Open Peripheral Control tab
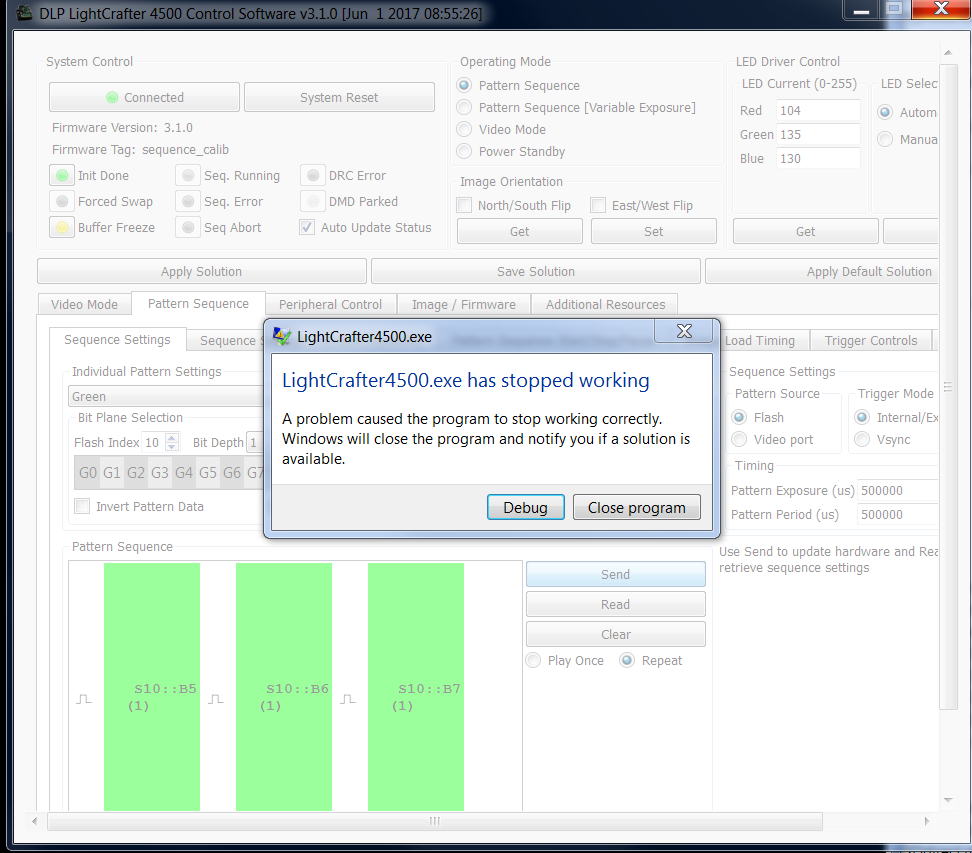The height and width of the screenshot is (853, 972). 330,304
